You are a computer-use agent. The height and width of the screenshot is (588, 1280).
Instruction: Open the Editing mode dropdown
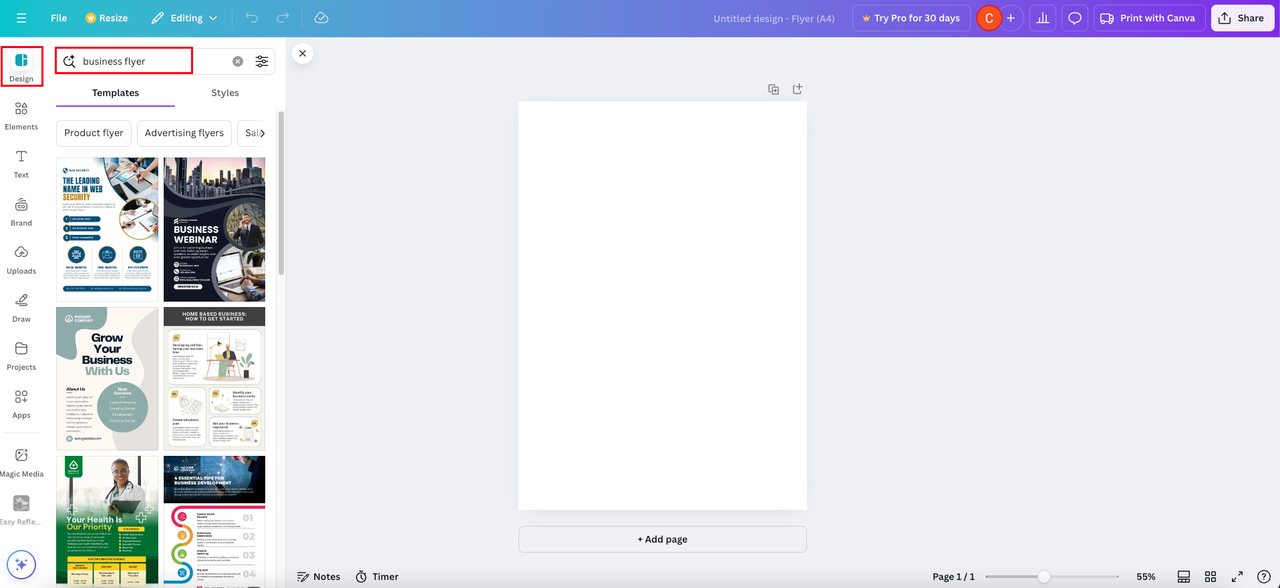click(185, 18)
